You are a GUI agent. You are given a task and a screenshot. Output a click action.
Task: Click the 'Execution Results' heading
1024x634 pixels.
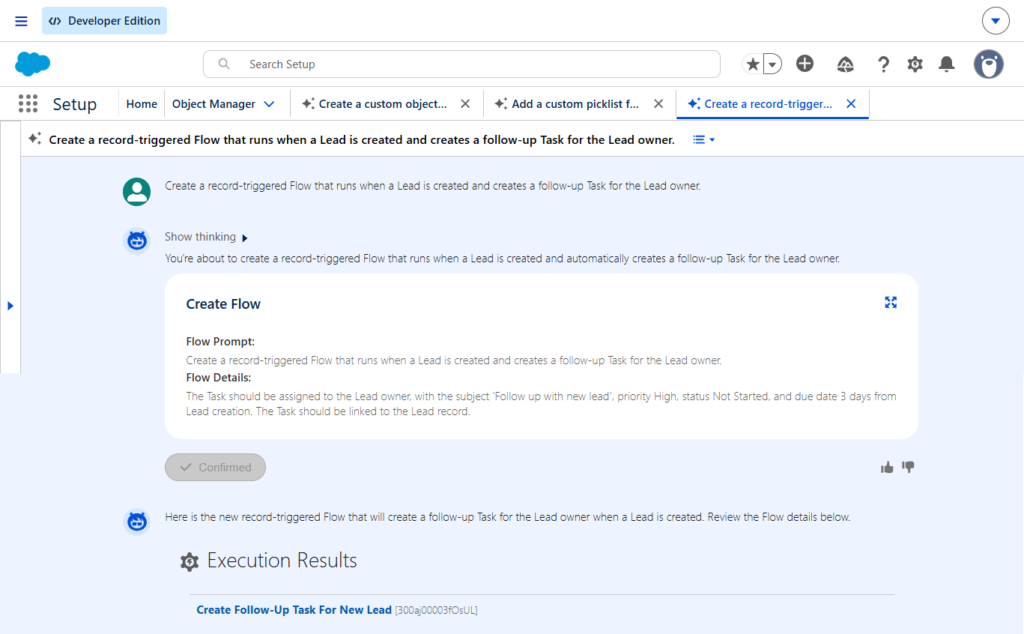pos(281,560)
